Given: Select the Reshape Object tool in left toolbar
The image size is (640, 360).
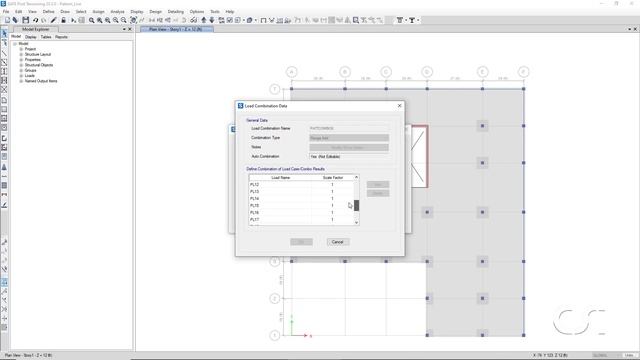Looking at the screenshot, I should (x=4, y=43).
